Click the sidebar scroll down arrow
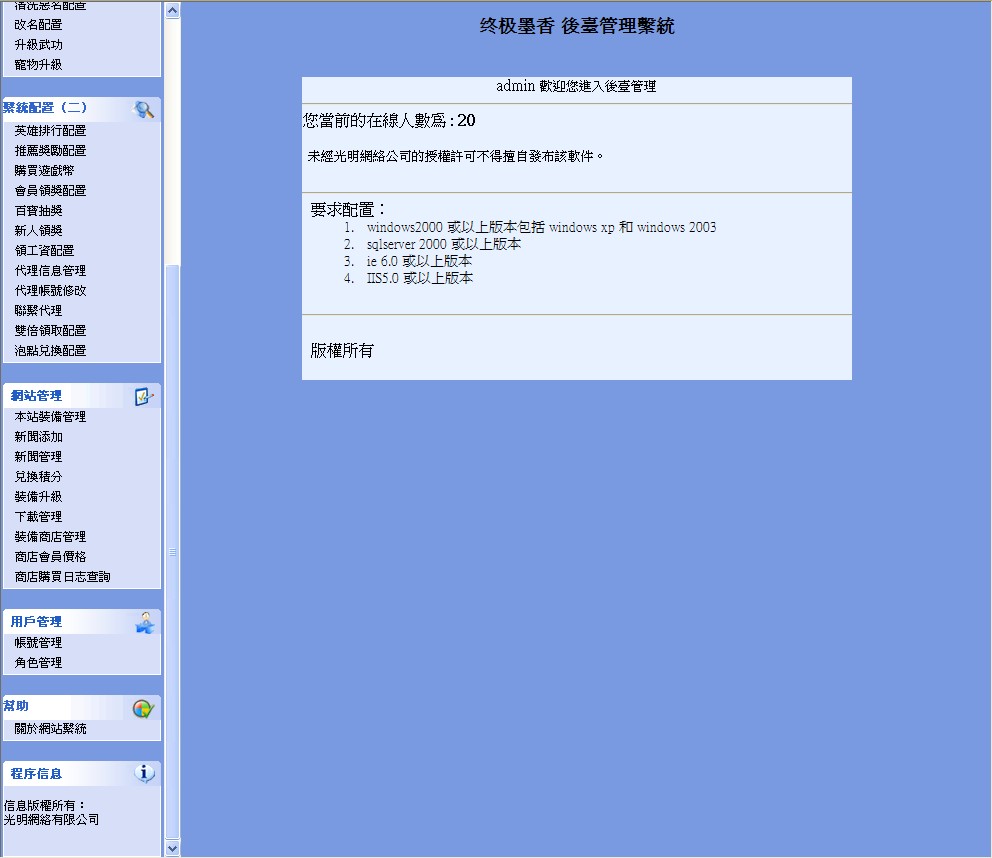Image resolution: width=992 pixels, height=858 pixels. tap(172, 848)
